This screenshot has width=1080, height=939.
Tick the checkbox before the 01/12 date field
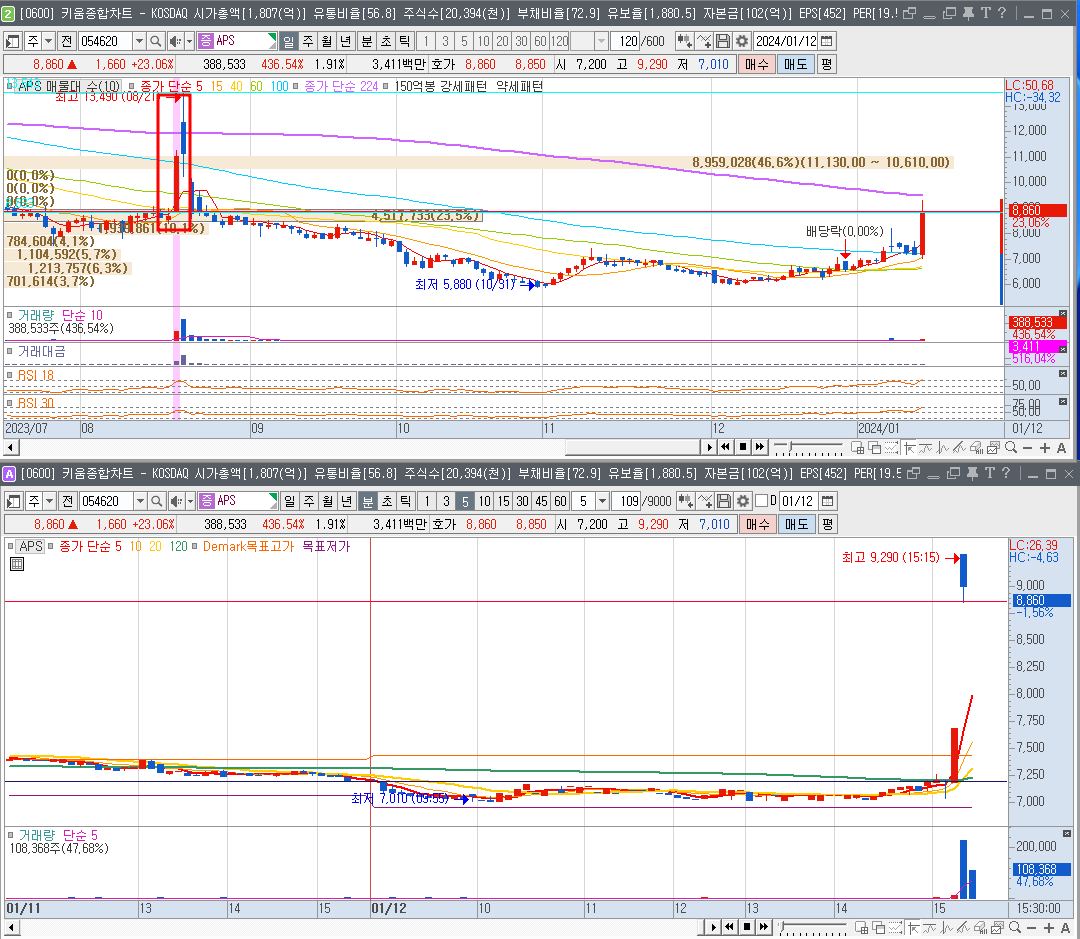762,501
